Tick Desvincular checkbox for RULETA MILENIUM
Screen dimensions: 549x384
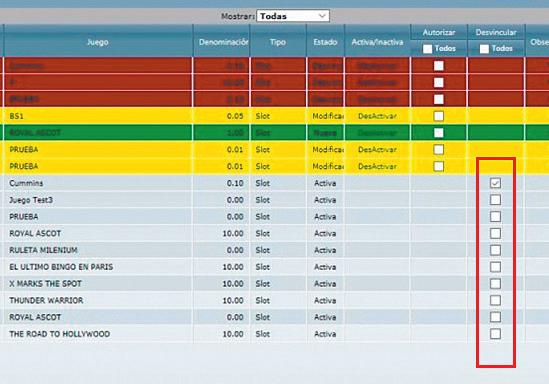(x=495, y=250)
